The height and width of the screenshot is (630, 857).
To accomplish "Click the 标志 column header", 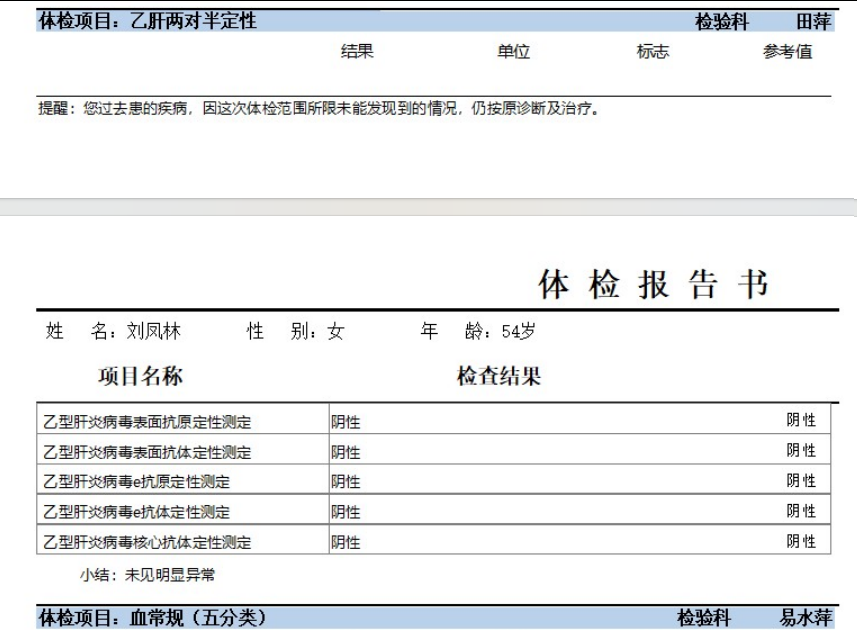I will point(652,52).
